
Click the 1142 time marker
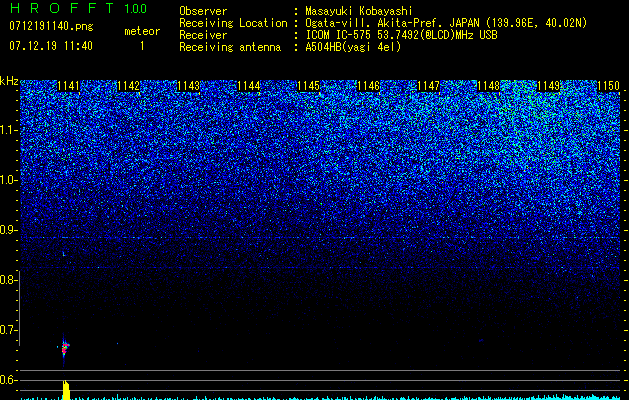pyautogui.click(x=128, y=86)
